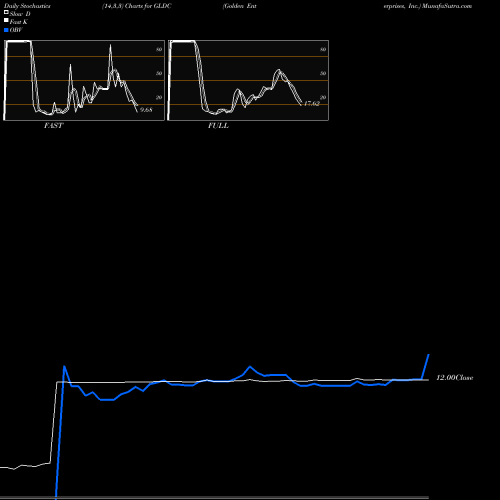Click the Fast K legend color box
This screenshot has width=500, height=500.
[x=6, y=21]
